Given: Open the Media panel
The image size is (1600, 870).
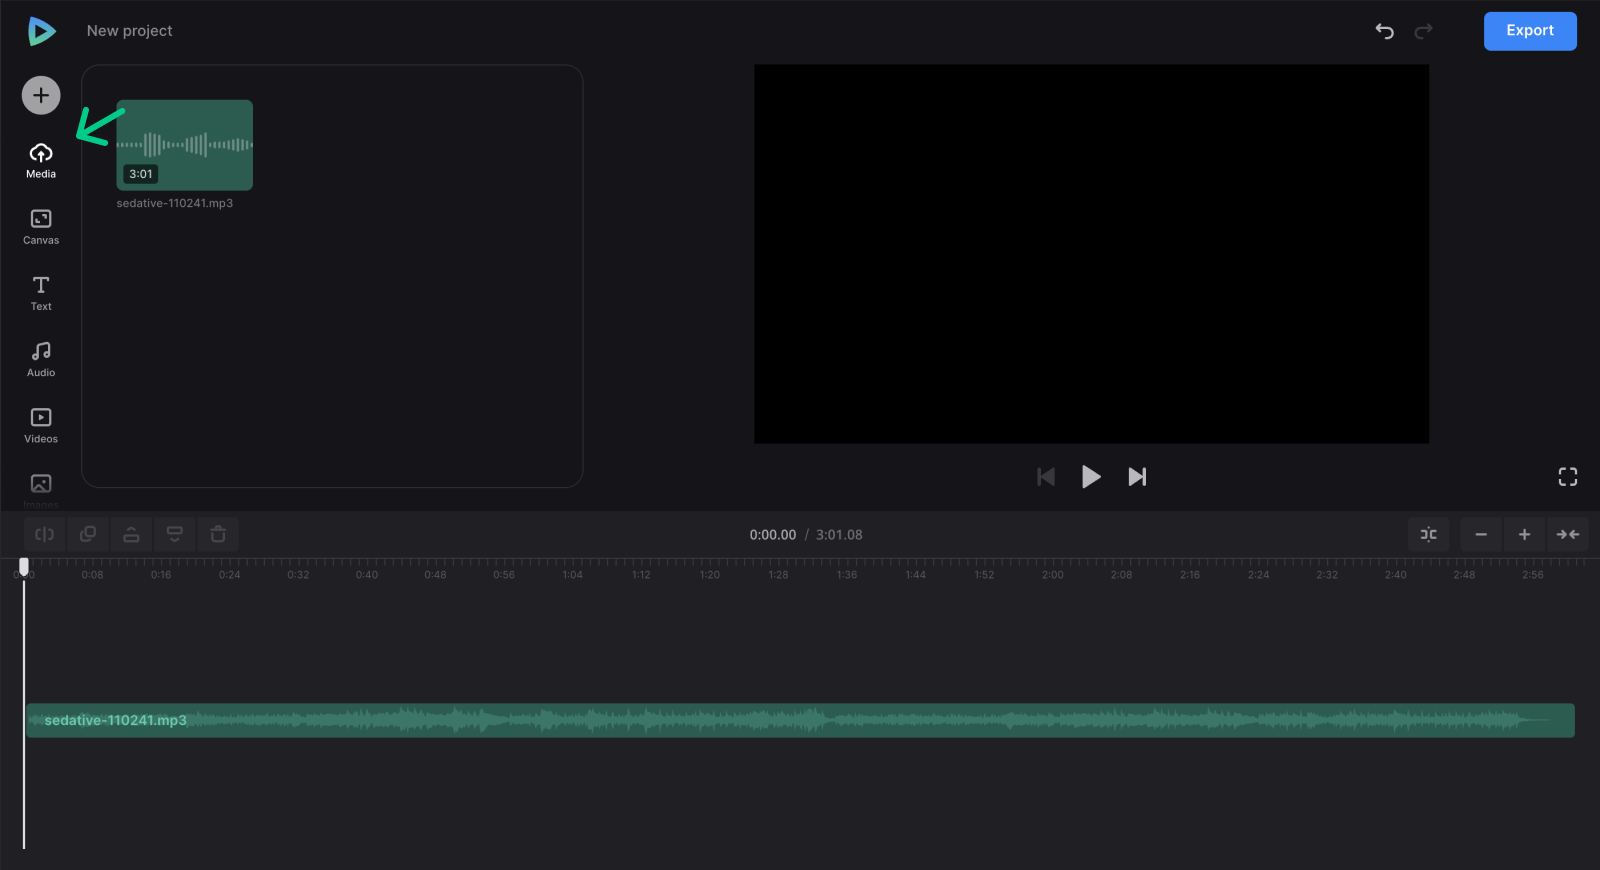Looking at the screenshot, I should pyautogui.click(x=41, y=160).
